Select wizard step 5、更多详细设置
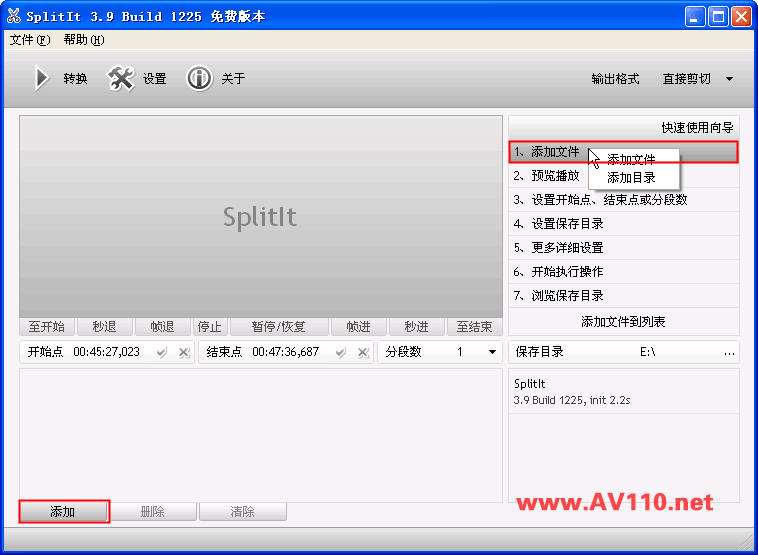This screenshot has height=555, width=758. [x=624, y=248]
